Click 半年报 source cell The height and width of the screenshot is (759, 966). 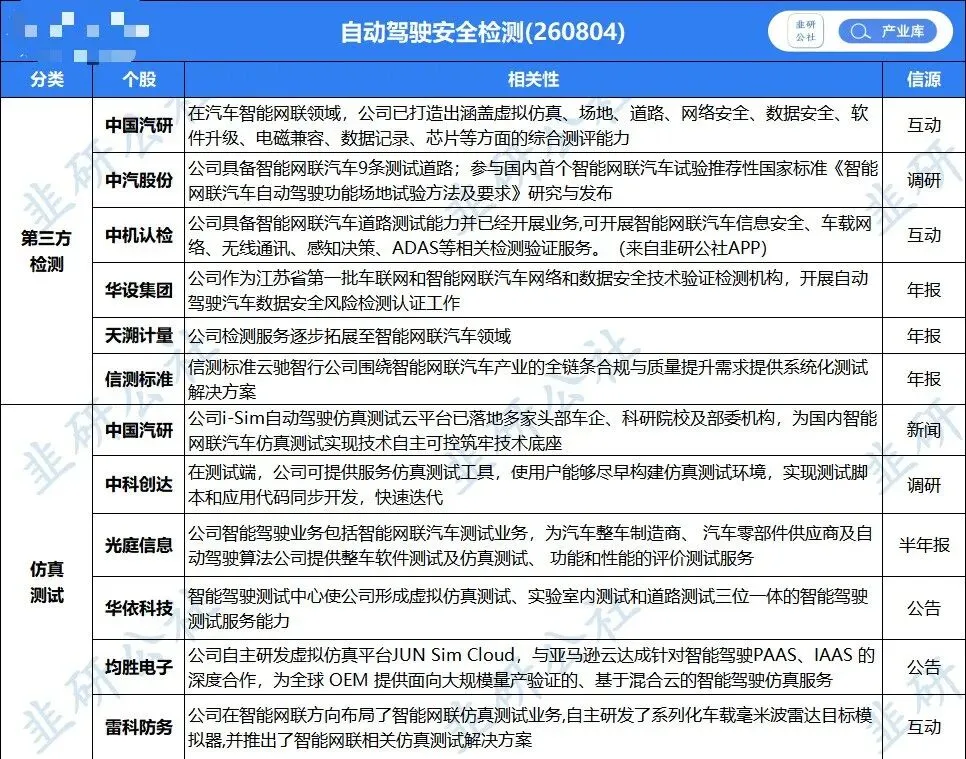(923, 545)
